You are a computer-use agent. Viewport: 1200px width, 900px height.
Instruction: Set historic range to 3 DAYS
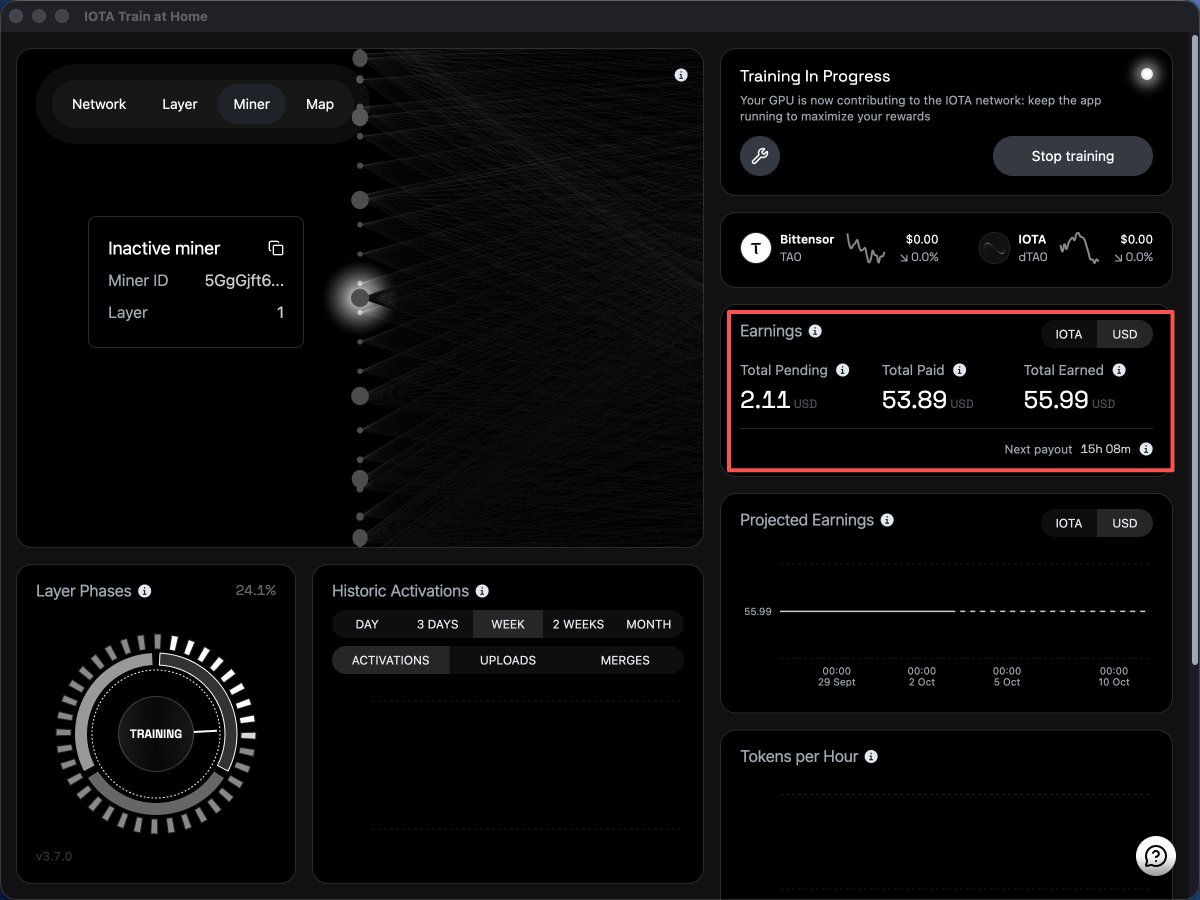point(437,624)
